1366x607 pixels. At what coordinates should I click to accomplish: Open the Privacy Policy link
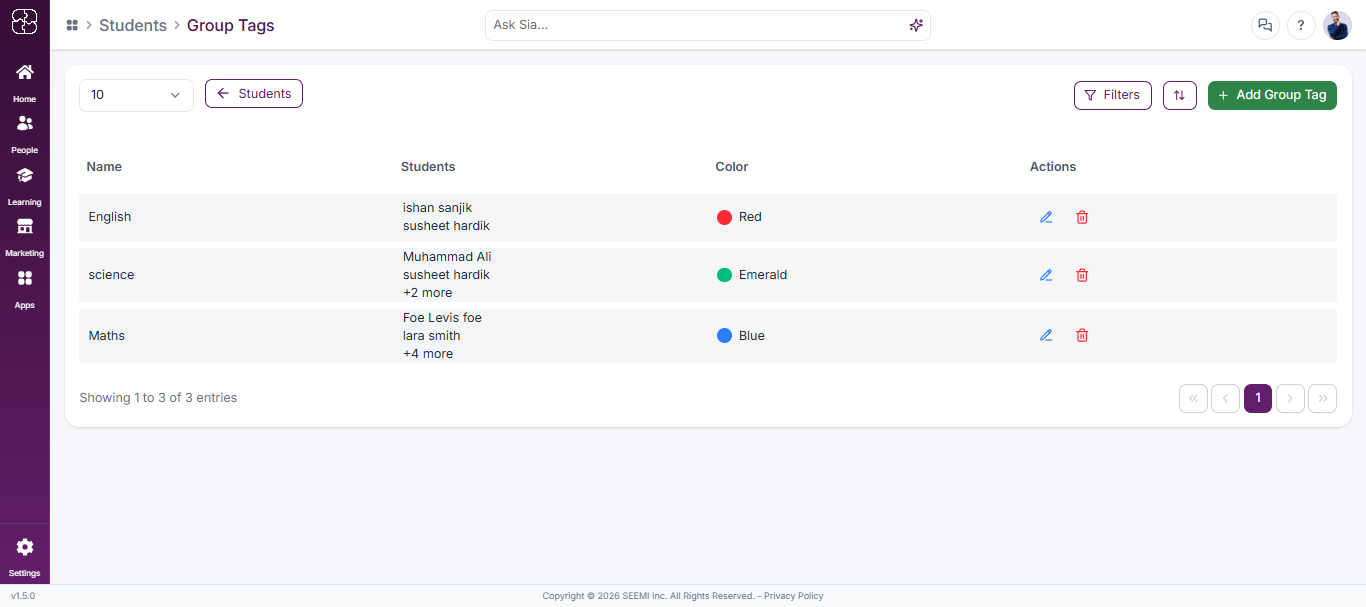coord(794,596)
